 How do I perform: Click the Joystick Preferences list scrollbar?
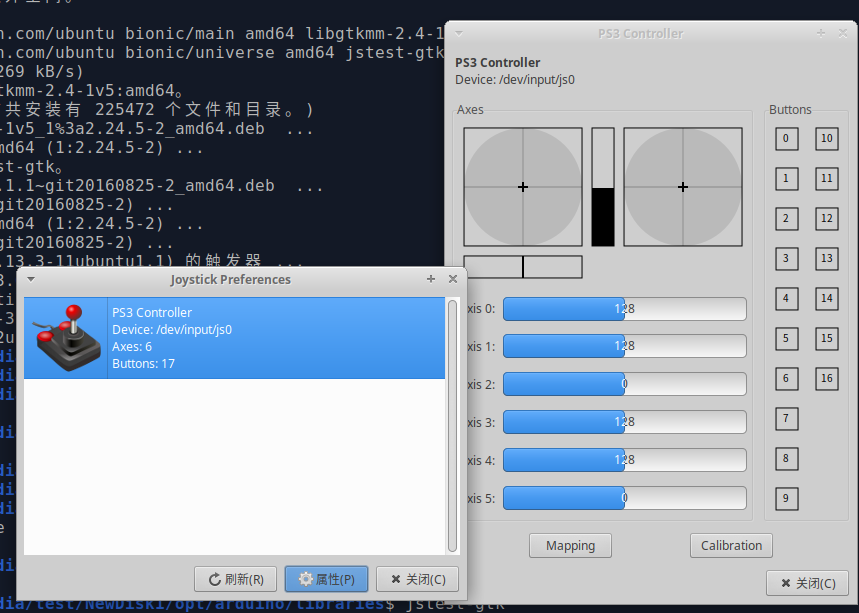pos(453,426)
